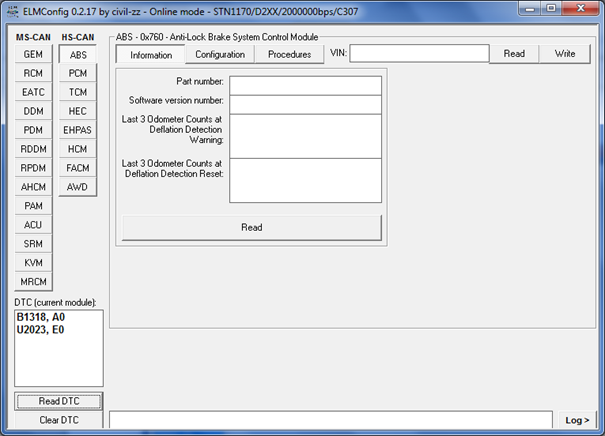This screenshot has width=605, height=436.
Task: Click the VIN input field
Action: (x=418, y=54)
